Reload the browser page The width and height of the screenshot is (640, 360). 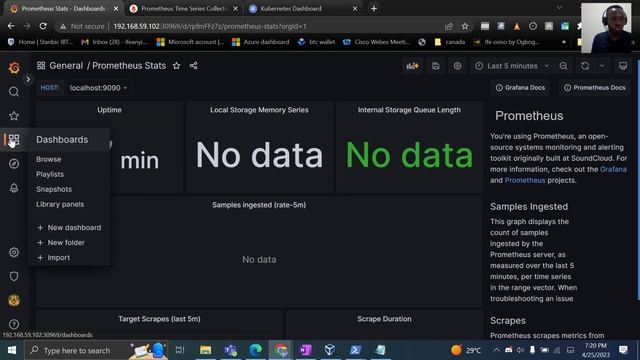click(43, 26)
